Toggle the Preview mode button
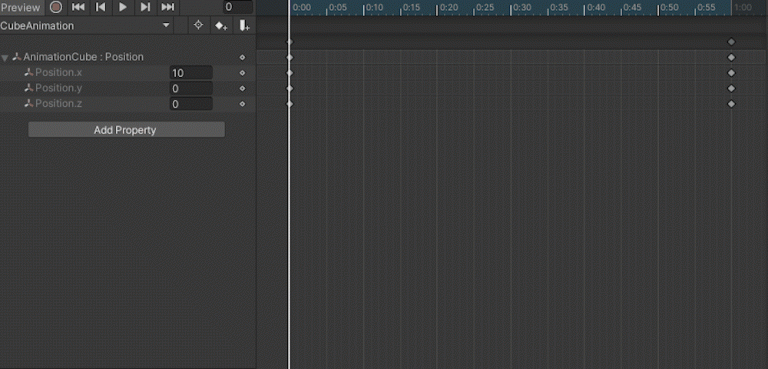Screen dimensions: 768x369 21,7
